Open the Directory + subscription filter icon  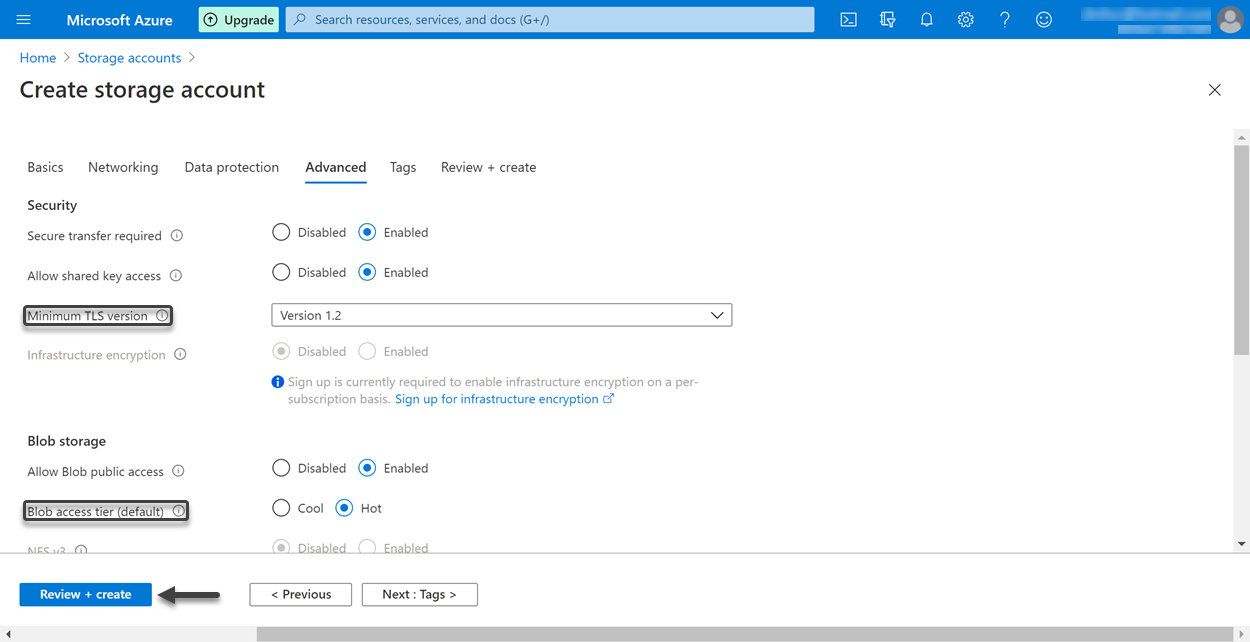(887, 20)
